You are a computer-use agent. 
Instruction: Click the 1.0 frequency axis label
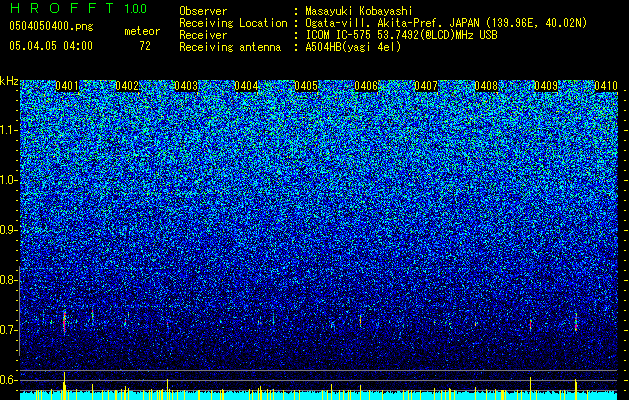(x=9, y=181)
